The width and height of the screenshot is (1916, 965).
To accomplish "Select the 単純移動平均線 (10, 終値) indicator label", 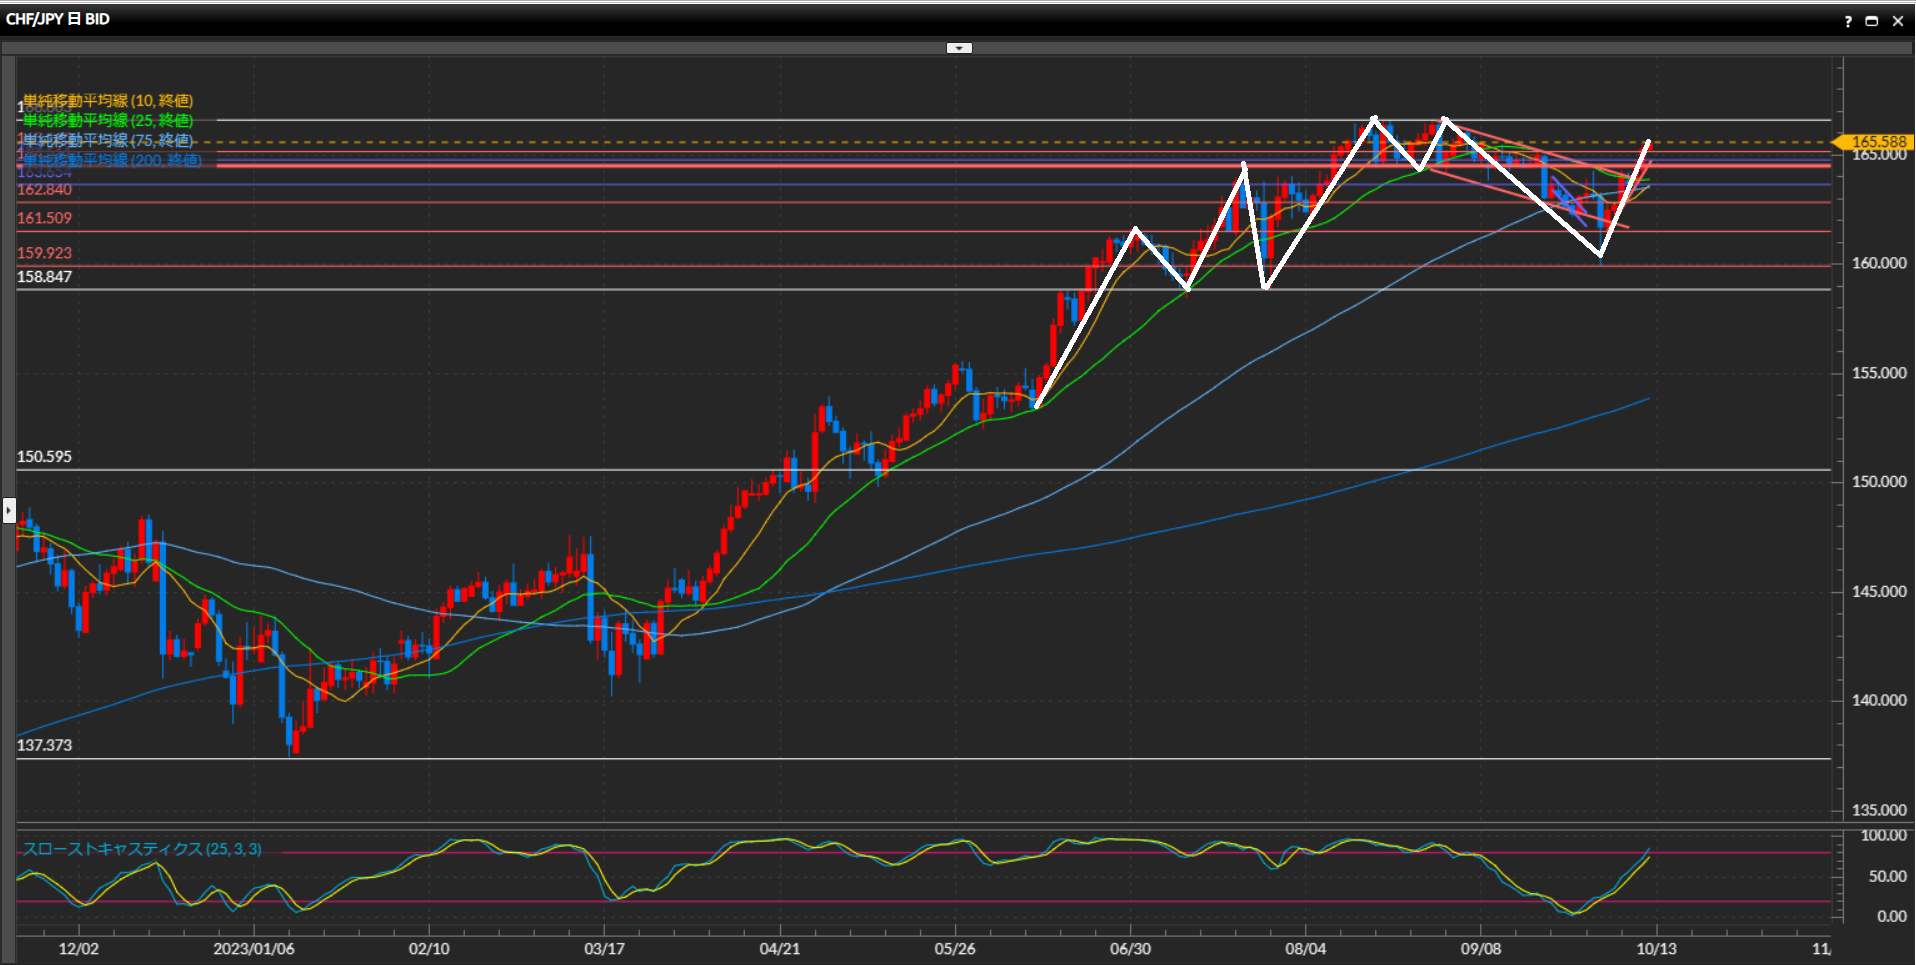I will pyautogui.click(x=108, y=101).
